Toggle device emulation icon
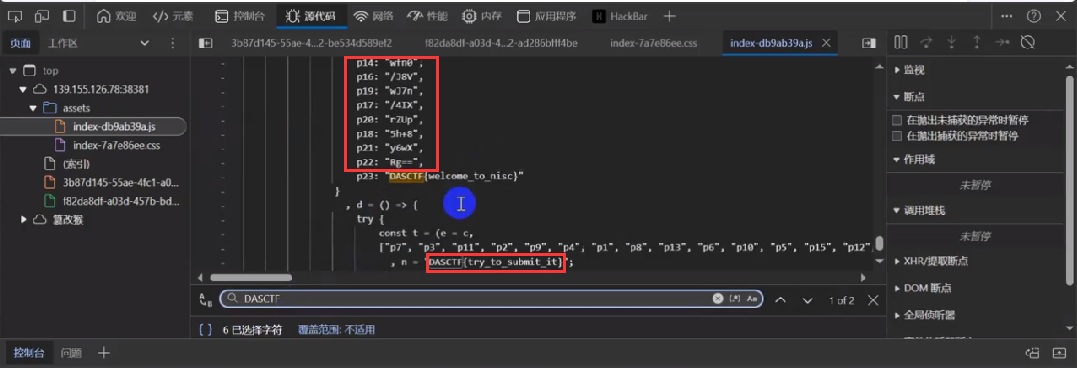Image resolution: width=1077 pixels, height=368 pixels. (43, 16)
